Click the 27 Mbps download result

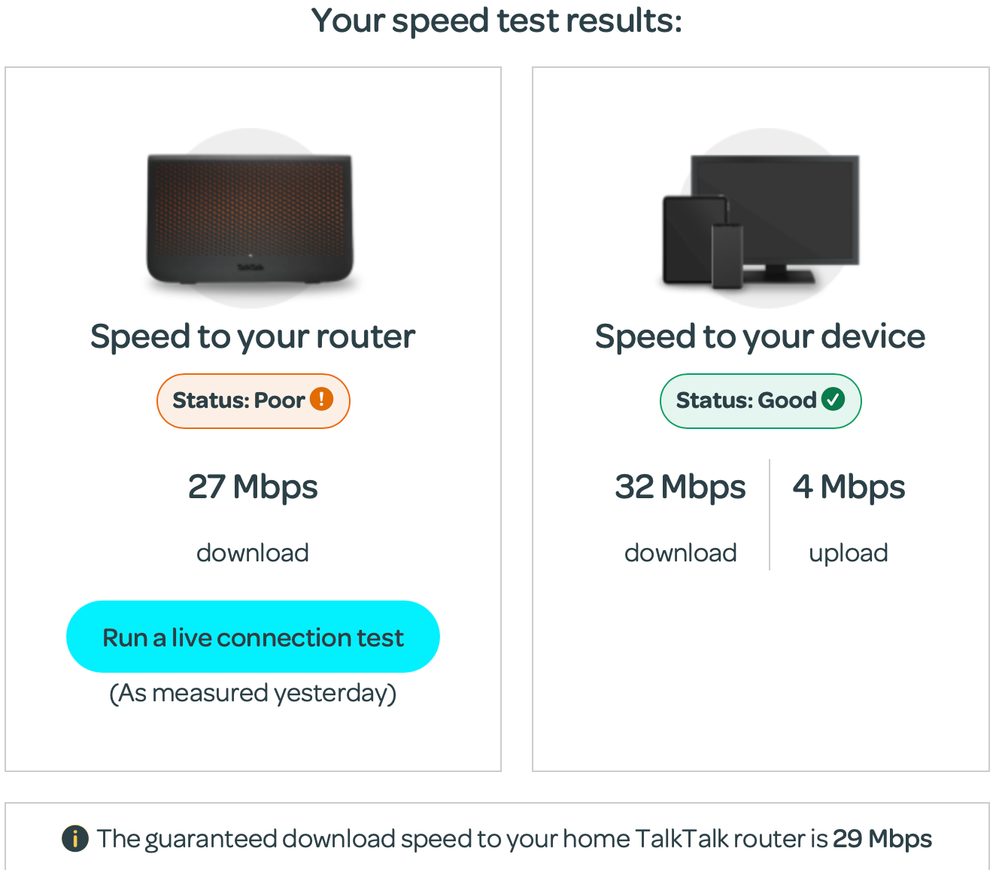[x=252, y=487]
